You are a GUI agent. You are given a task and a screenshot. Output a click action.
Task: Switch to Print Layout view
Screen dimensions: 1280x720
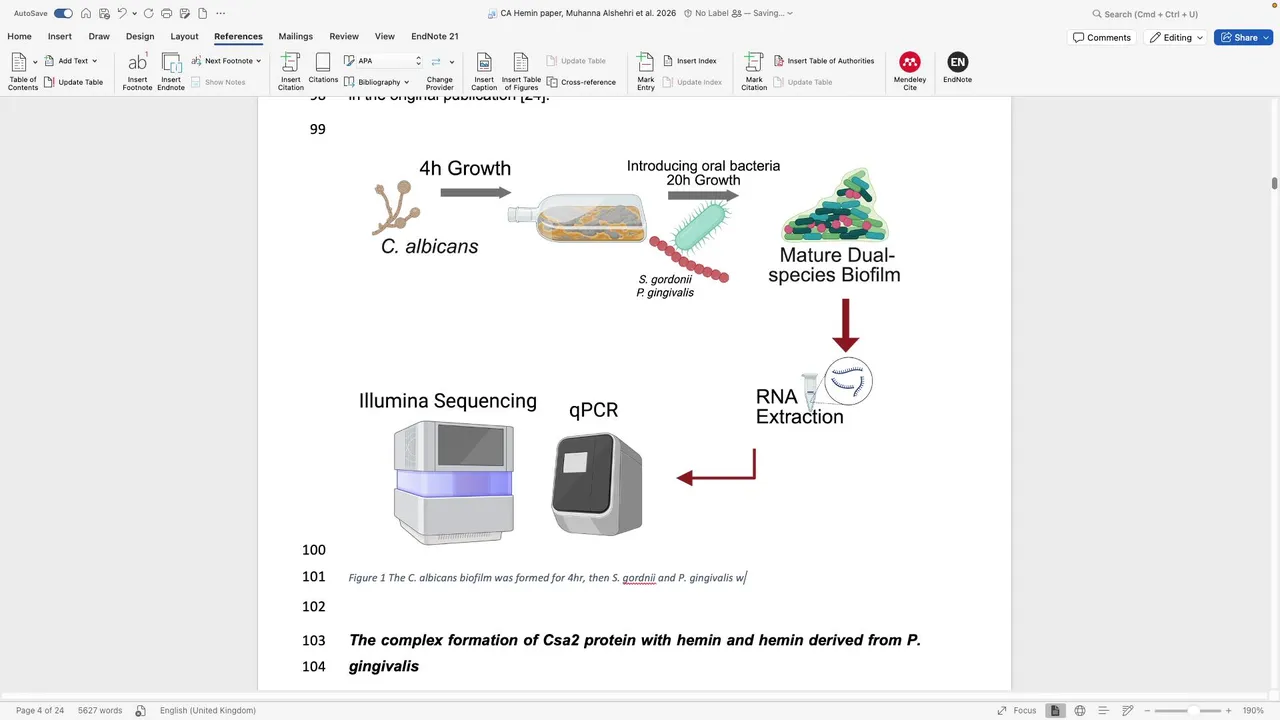point(1055,710)
